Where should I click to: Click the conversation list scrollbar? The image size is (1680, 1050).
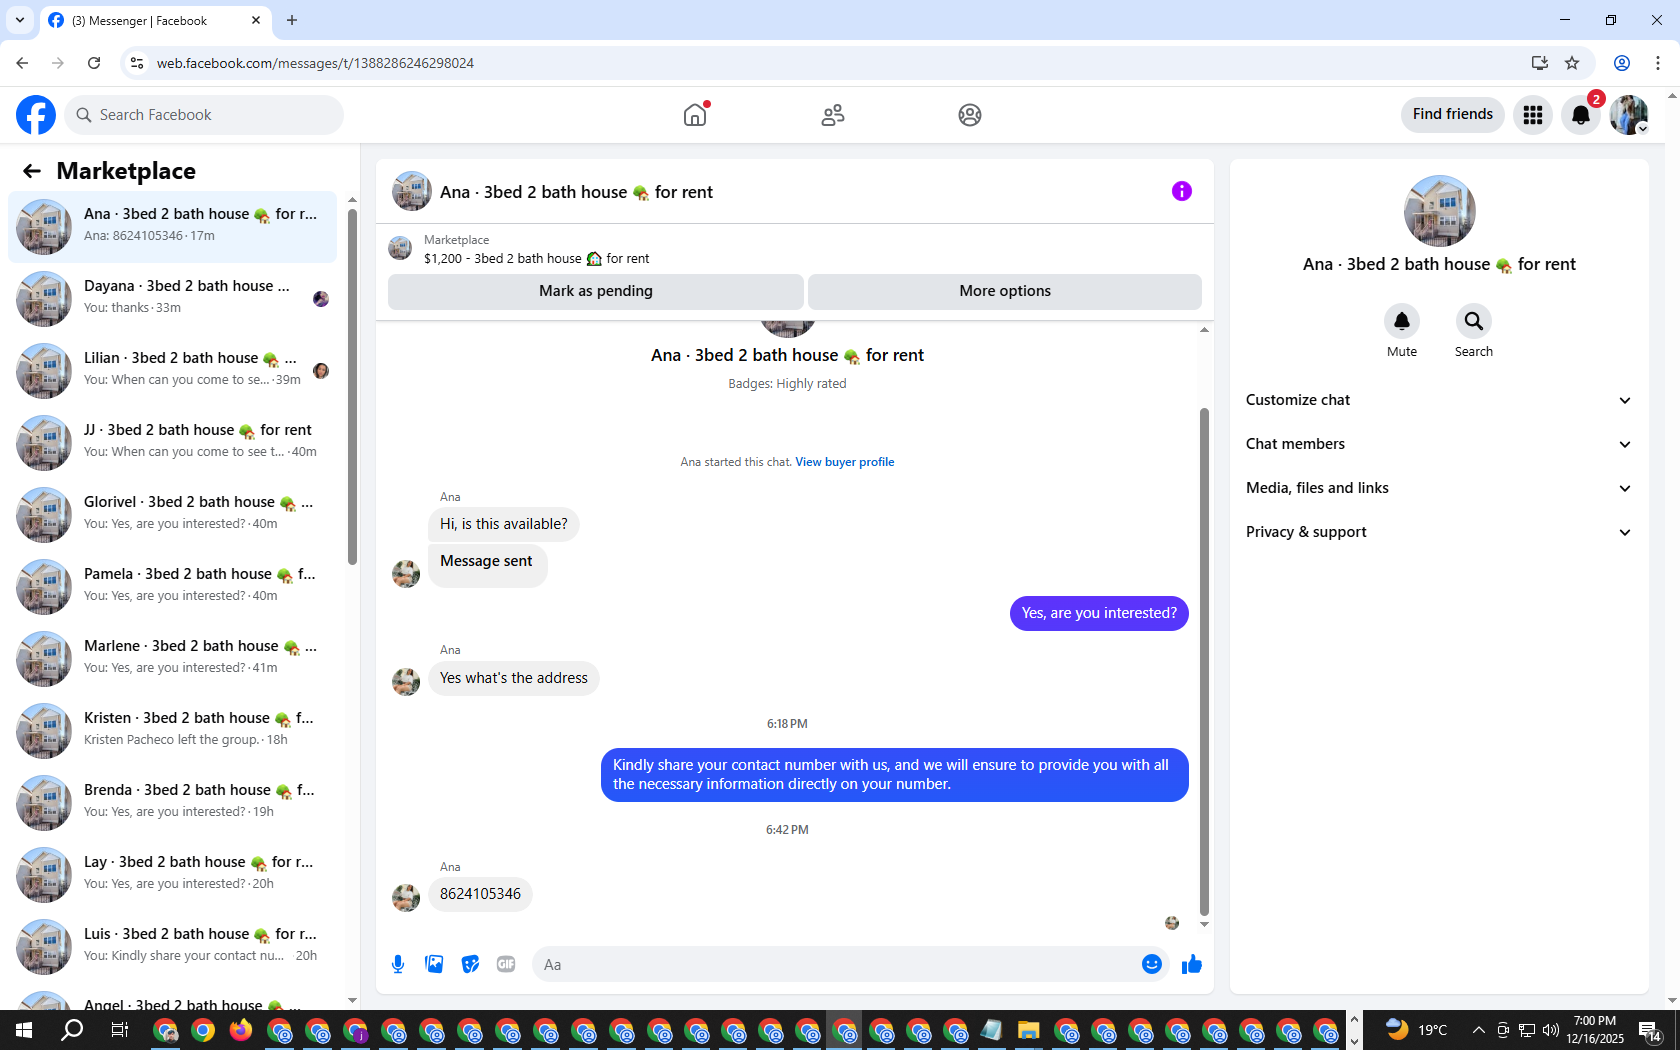[x=352, y=385]
